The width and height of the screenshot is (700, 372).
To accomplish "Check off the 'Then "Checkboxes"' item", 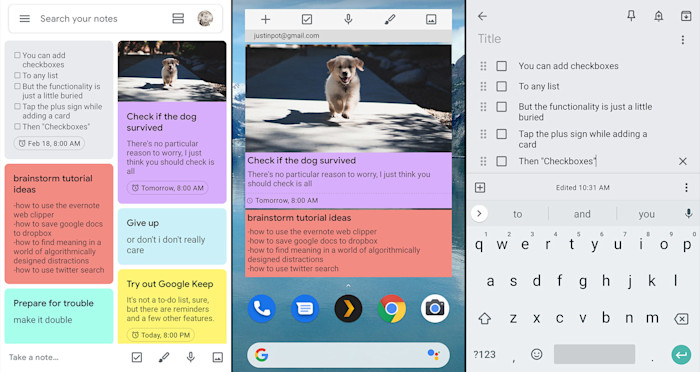I will [501, 161].
